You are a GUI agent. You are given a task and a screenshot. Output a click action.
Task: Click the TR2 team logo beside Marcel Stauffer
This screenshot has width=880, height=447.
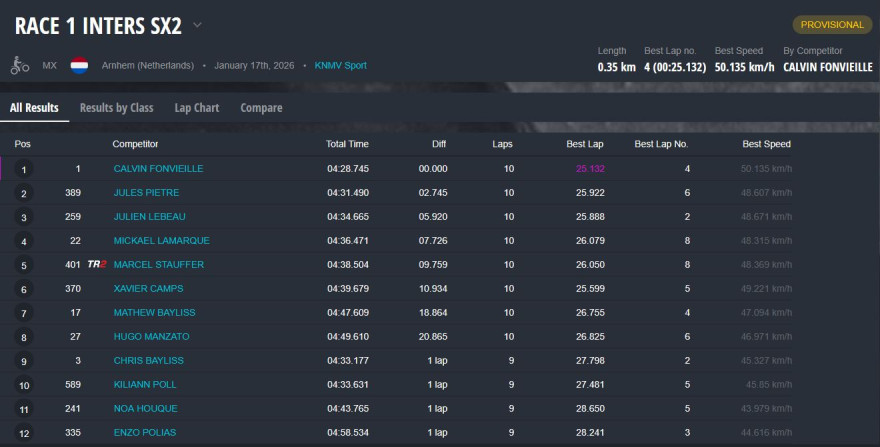pos(97,264)
